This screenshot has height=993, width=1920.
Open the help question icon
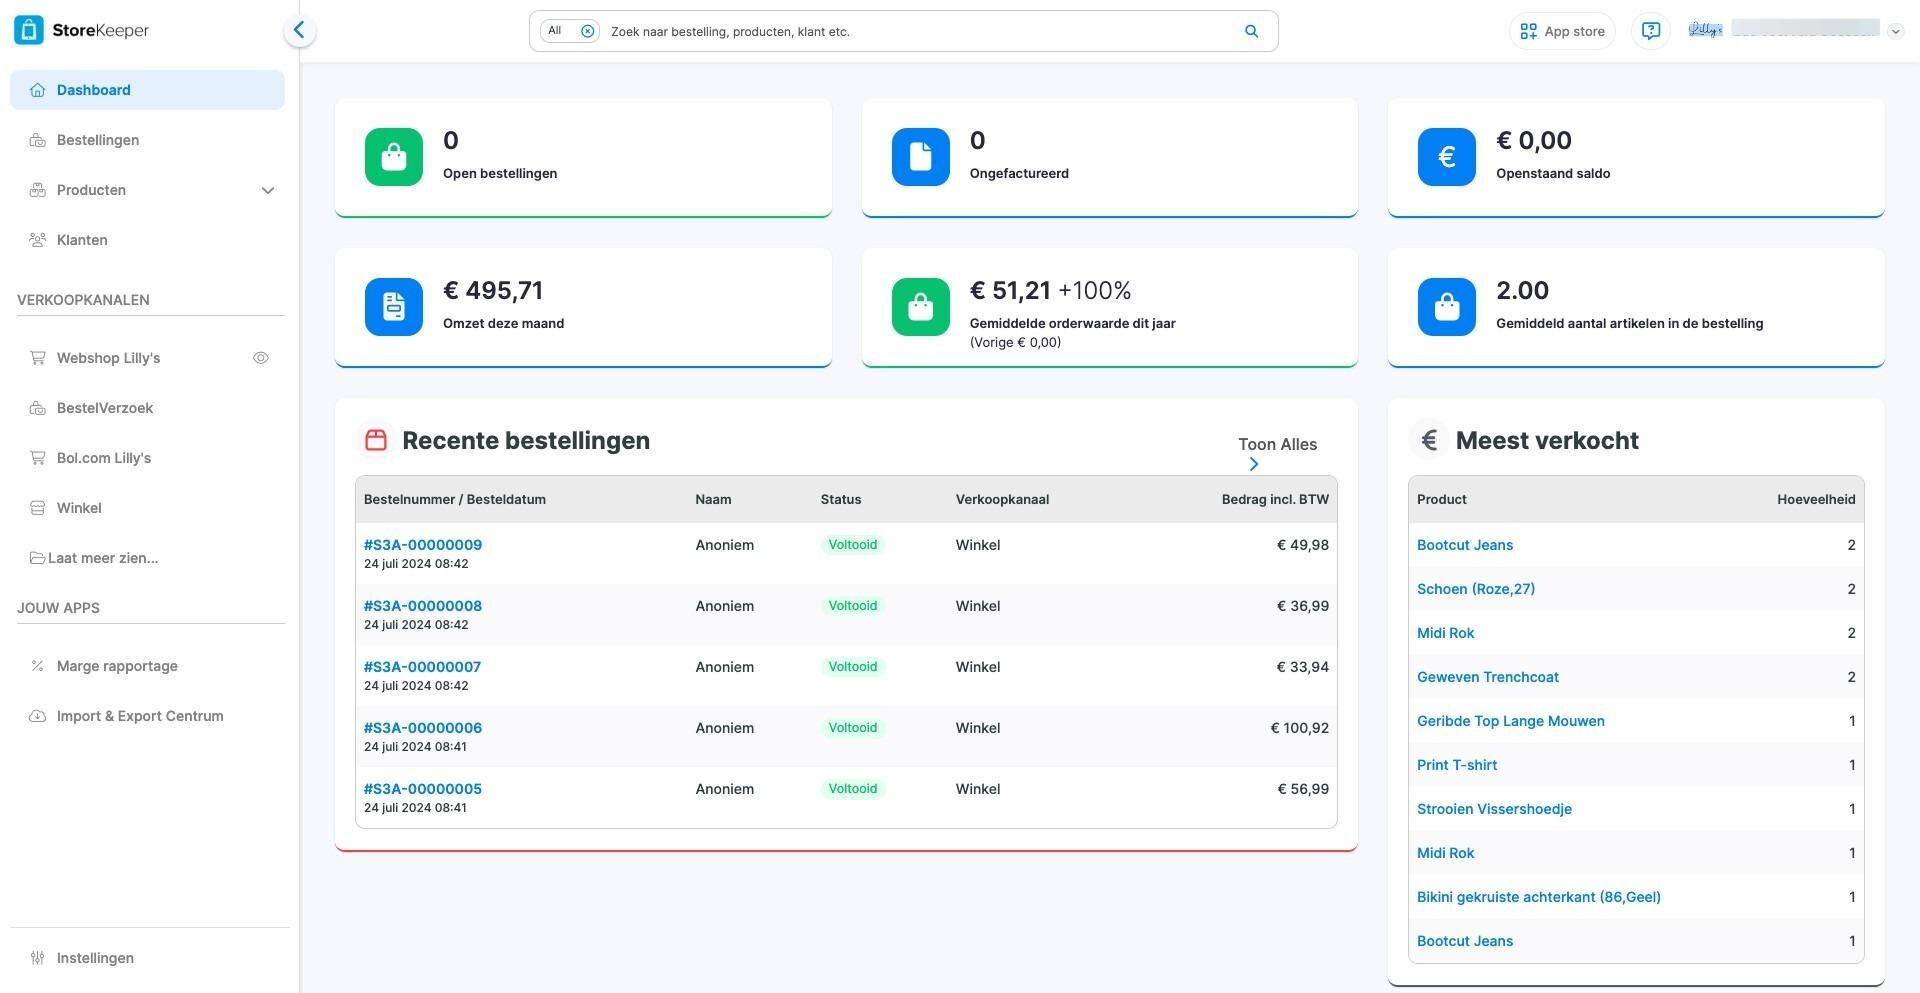[1651, 31]
